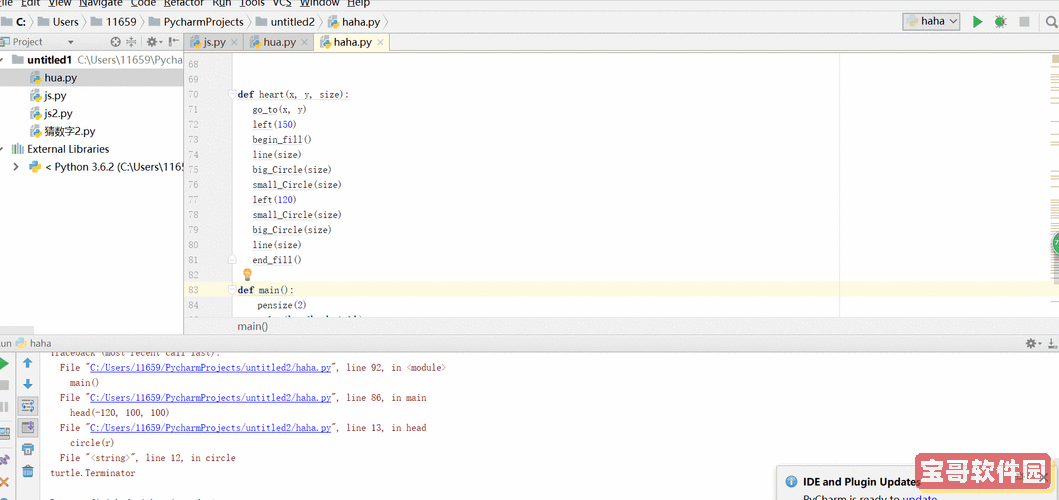The height and width of the screenshot is (500, 1059).
Task: Switch to the js.py tab
Action: 215,43
